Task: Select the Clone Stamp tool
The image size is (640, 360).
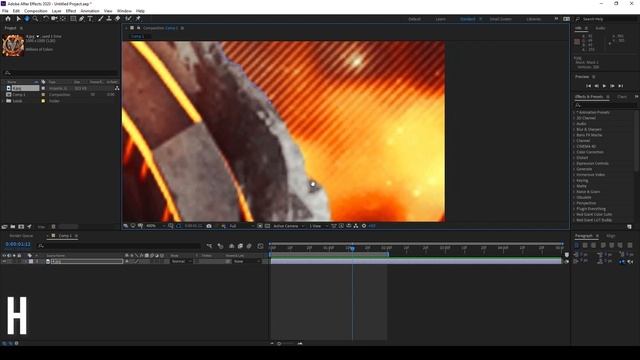Action: [109, 19]
